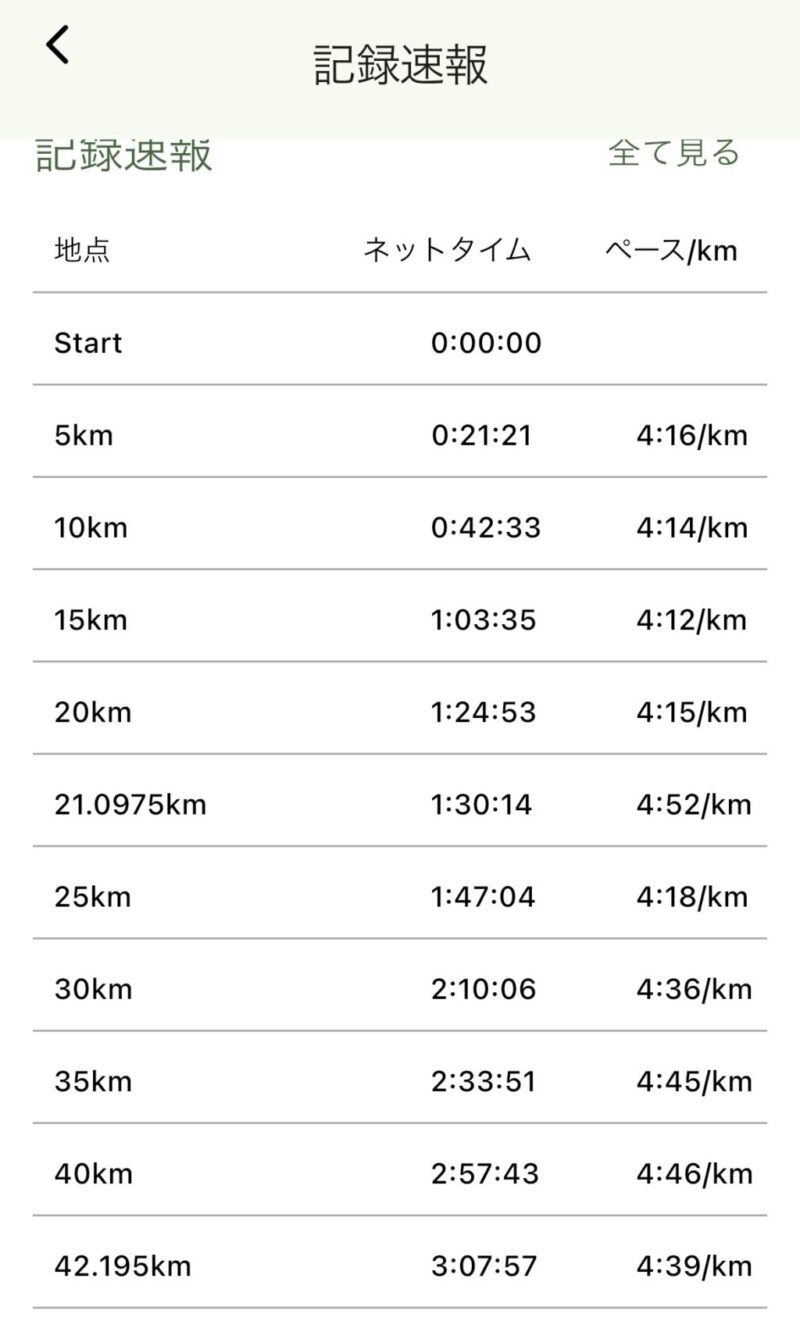The height and width of the screenshot is (1321, 800).
Task: Tap the 記録速報 page title
Action: (x=400, y=65)
